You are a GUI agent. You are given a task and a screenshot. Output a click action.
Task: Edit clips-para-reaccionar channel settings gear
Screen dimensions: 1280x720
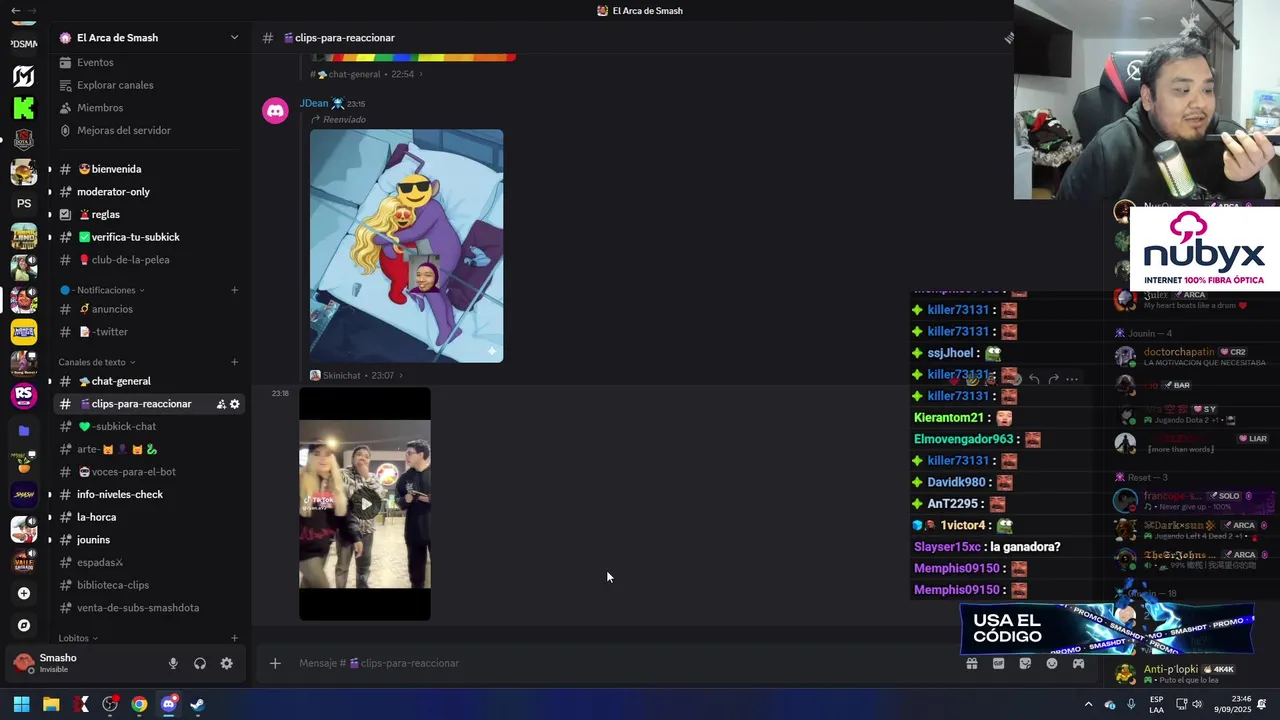pyautogui.click(x=235, y=404)
